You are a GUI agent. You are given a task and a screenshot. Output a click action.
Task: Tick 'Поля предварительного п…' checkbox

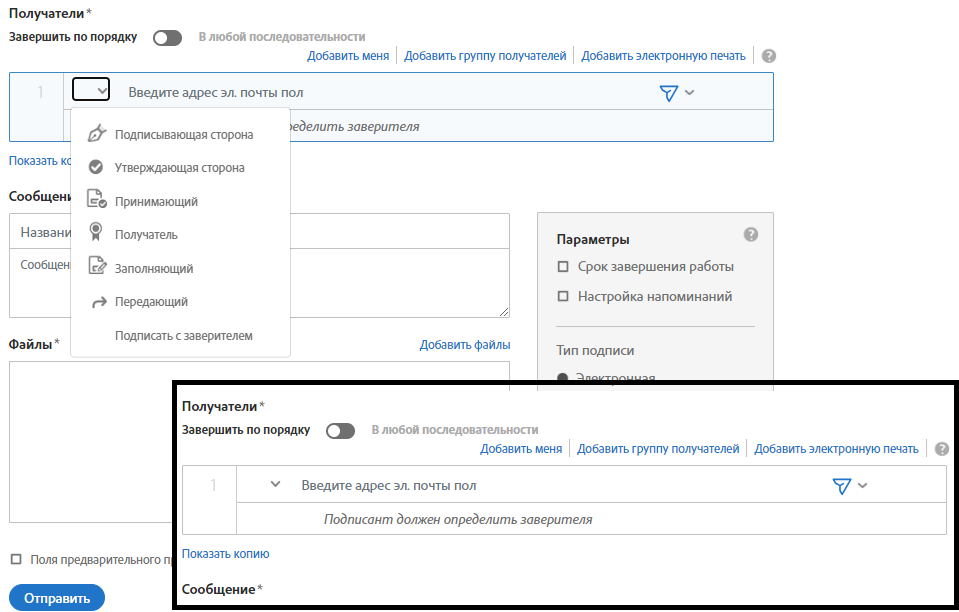tap(17, 559)
